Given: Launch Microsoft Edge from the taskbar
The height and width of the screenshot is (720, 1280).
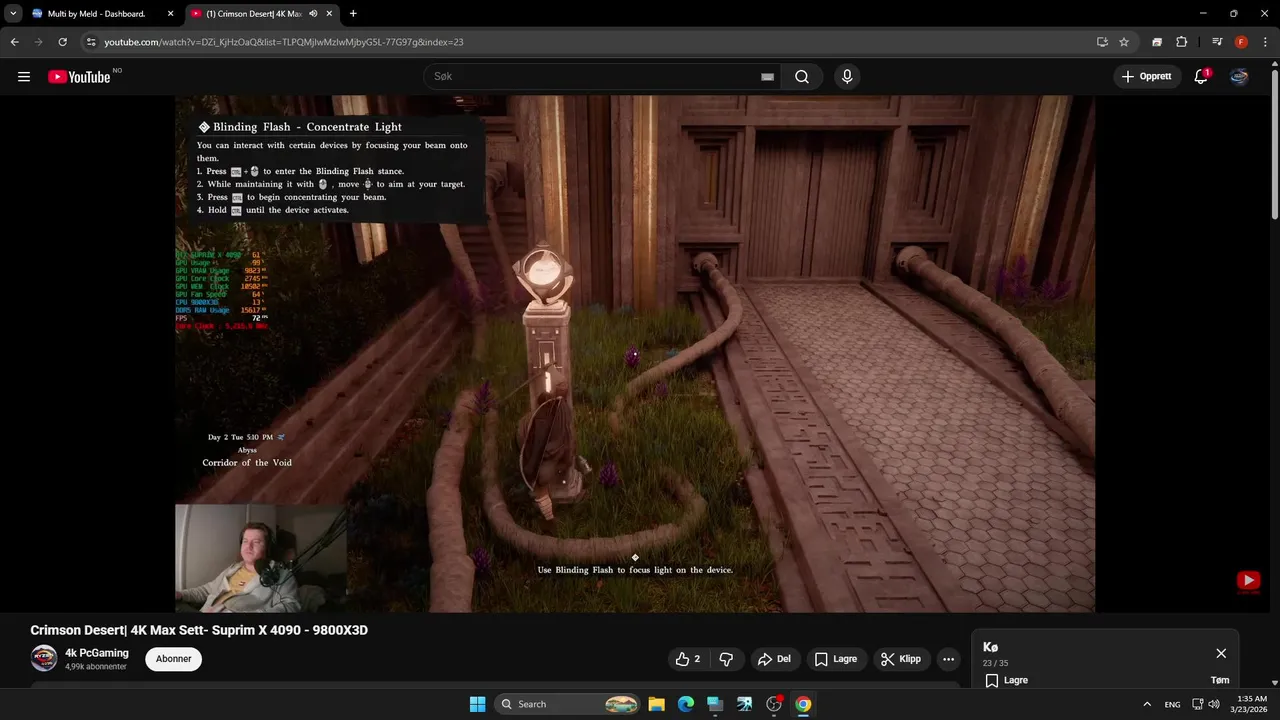Looking at the screenshot, I should [x=686, y=704].
